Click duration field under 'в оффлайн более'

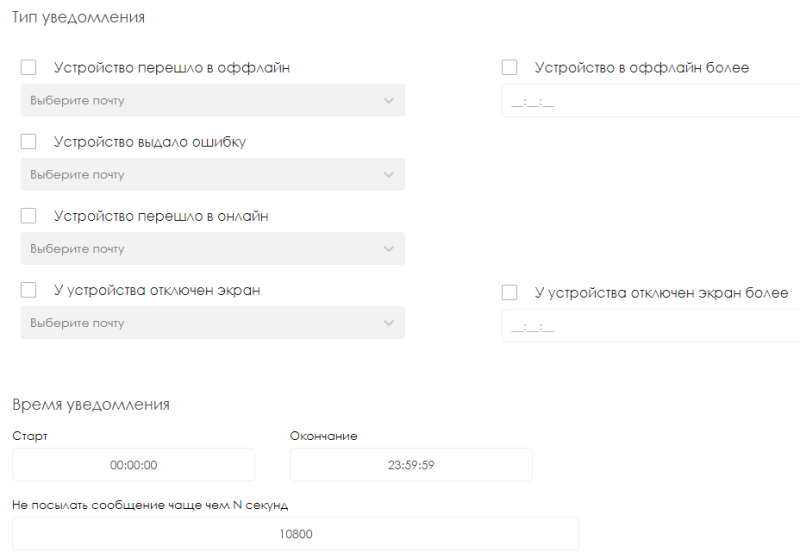(x=650, y=102)
